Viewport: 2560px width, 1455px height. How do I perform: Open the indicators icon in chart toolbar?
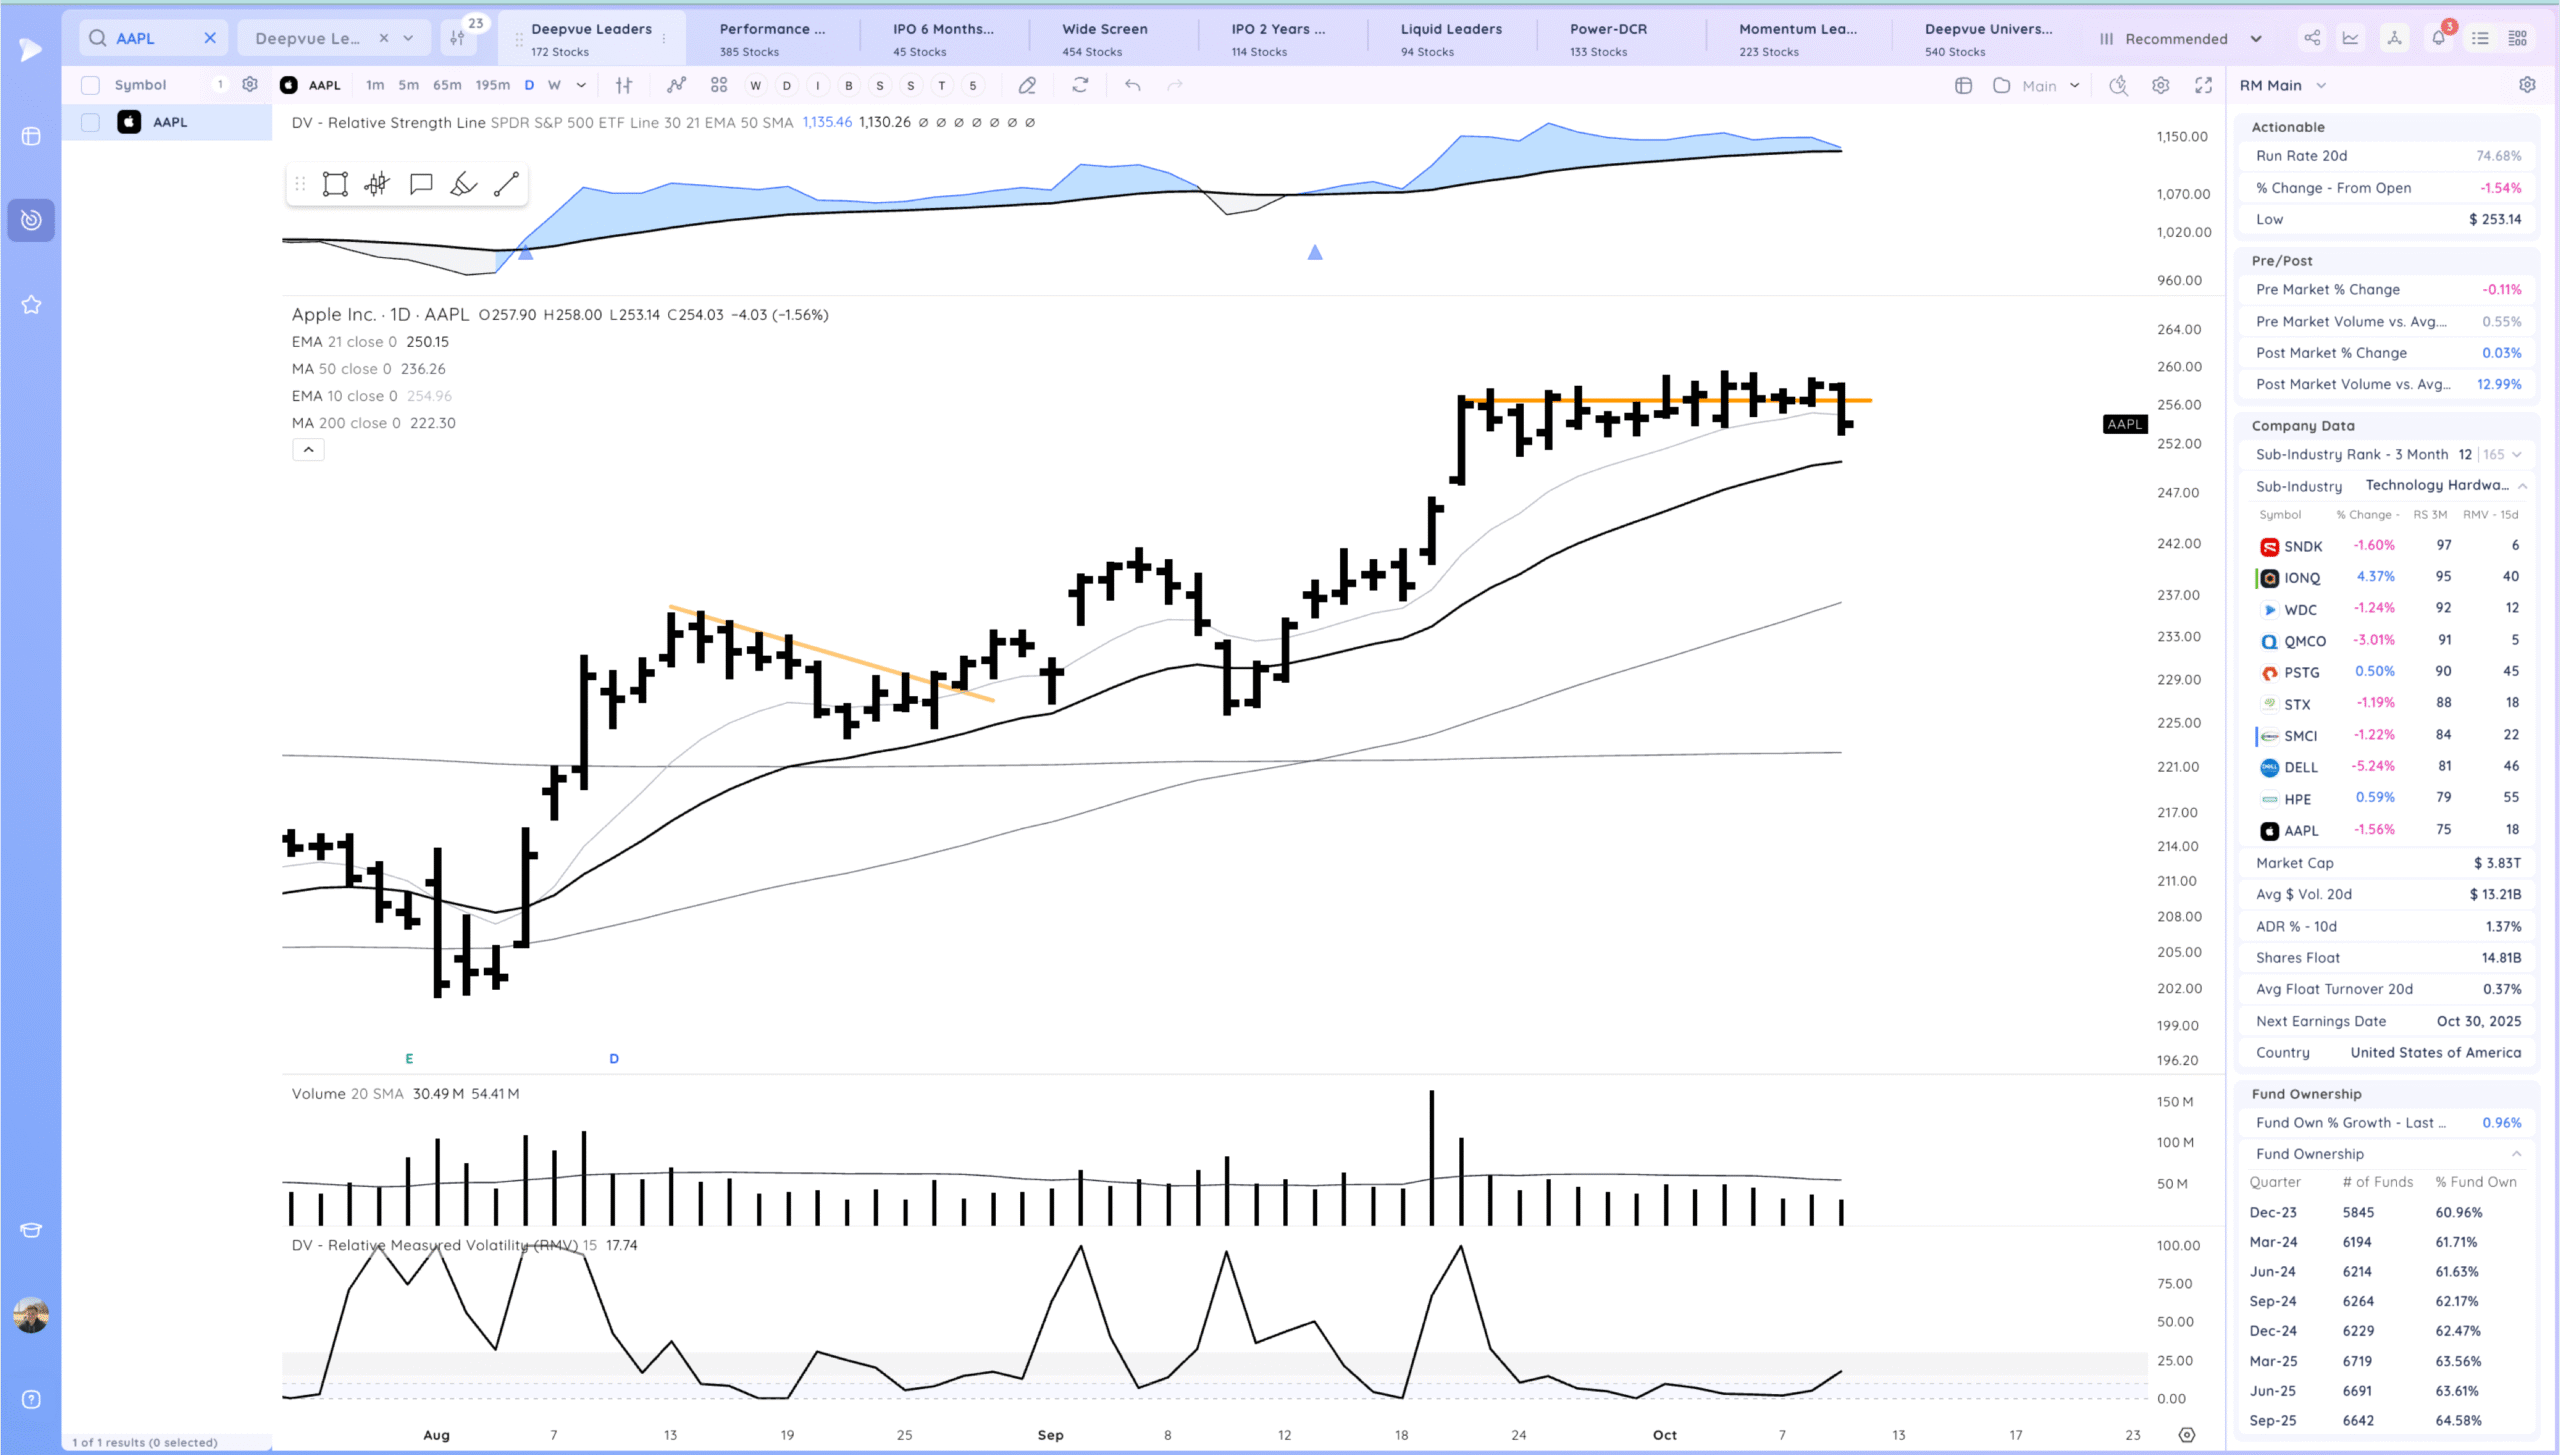677,86
